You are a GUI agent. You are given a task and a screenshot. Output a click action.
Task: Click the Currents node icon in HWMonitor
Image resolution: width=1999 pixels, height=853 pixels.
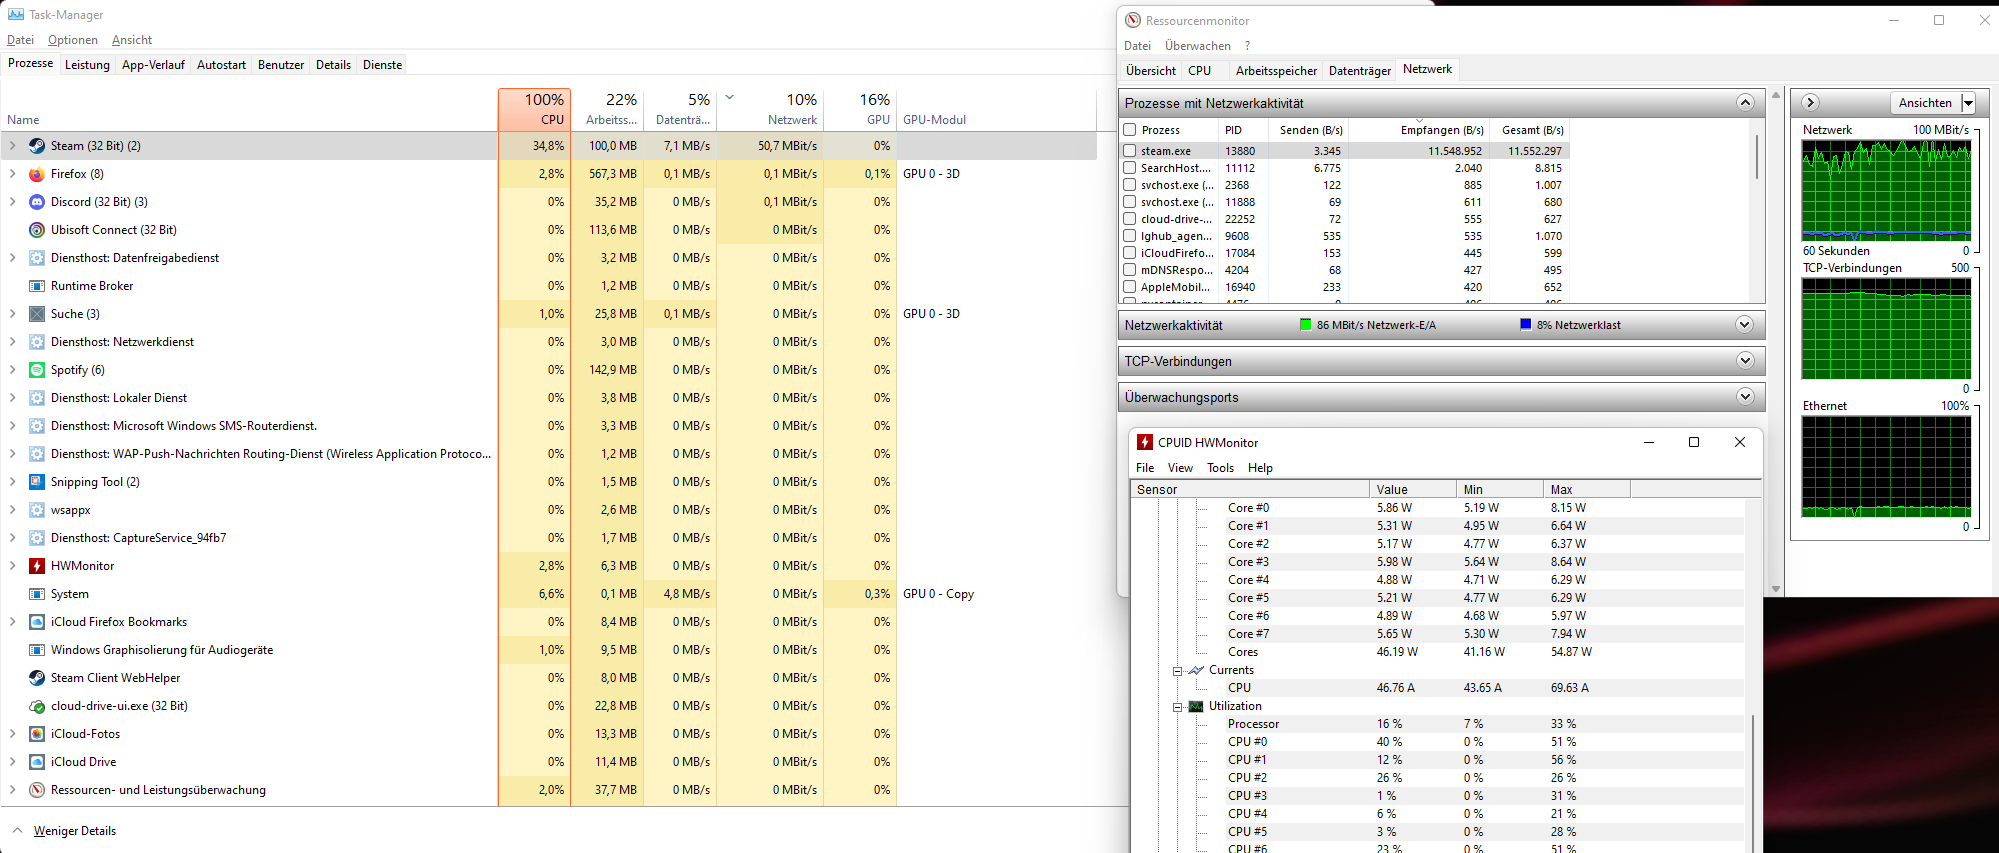1195,670
